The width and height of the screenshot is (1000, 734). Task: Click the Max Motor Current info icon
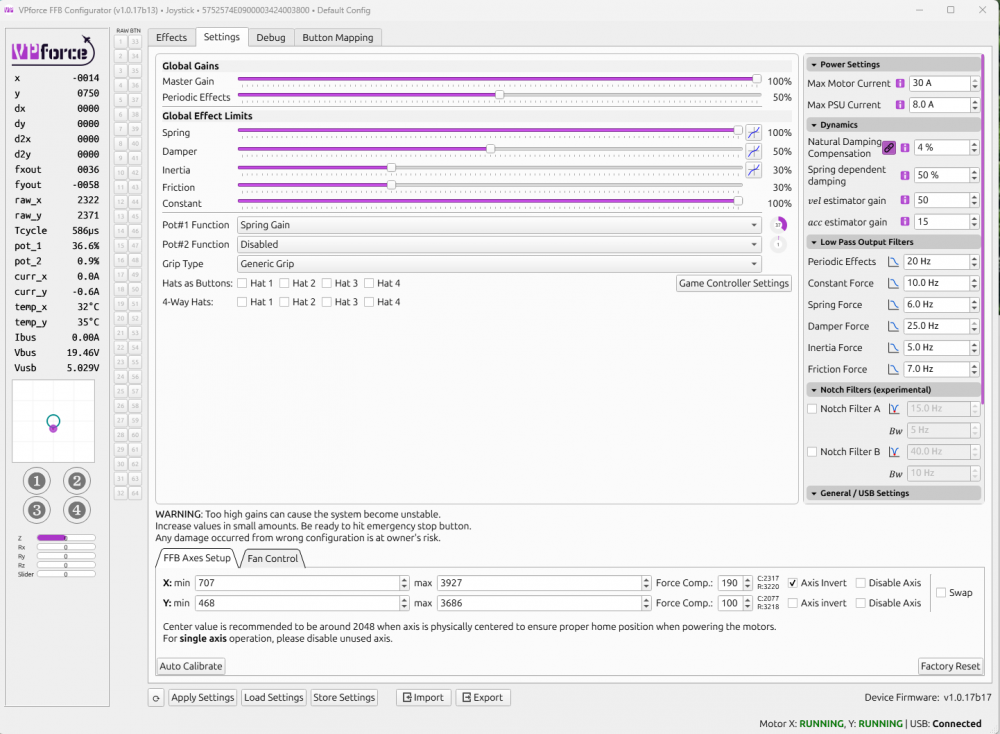pyautogui.click(x=900, y=84)
